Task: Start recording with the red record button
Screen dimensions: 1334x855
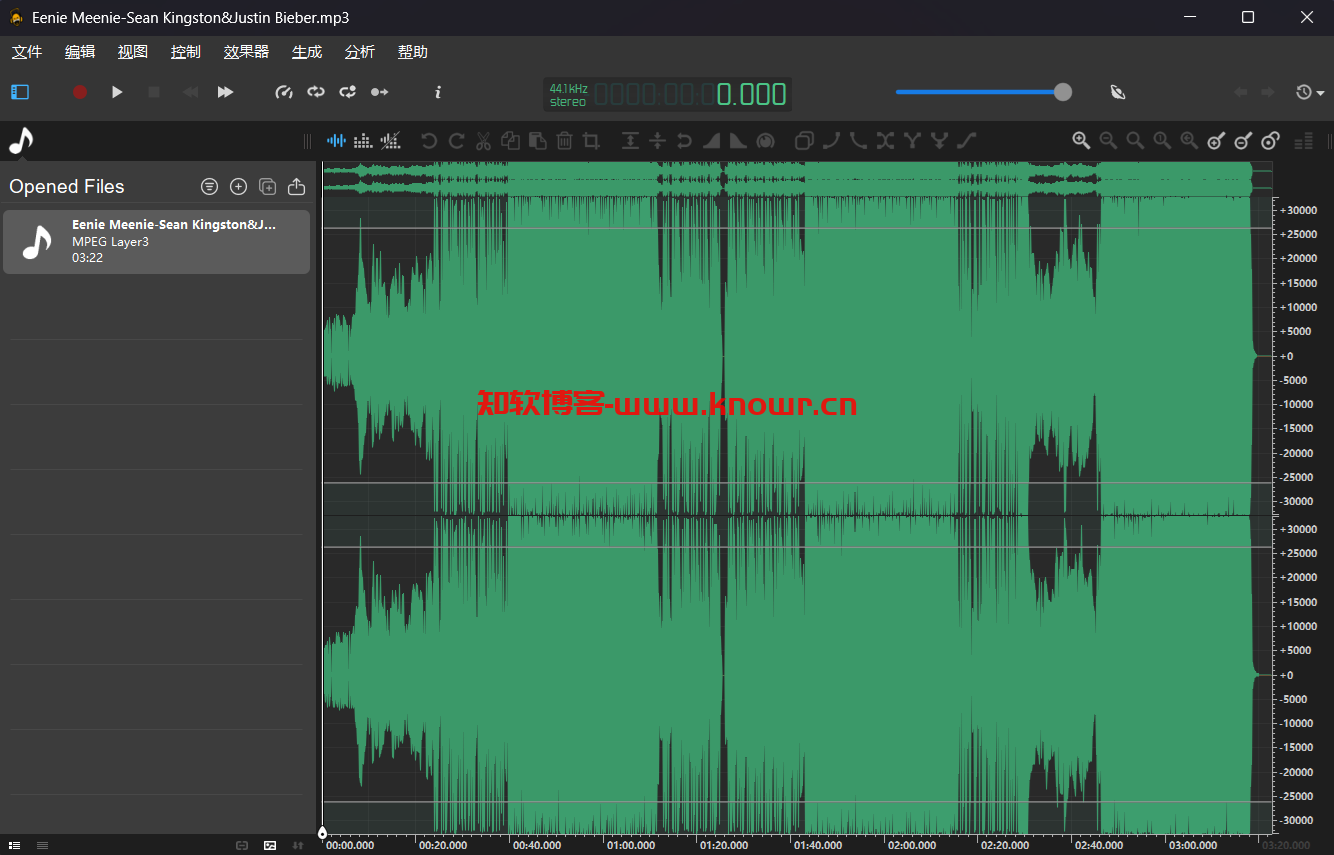Action: pos(80,92)
